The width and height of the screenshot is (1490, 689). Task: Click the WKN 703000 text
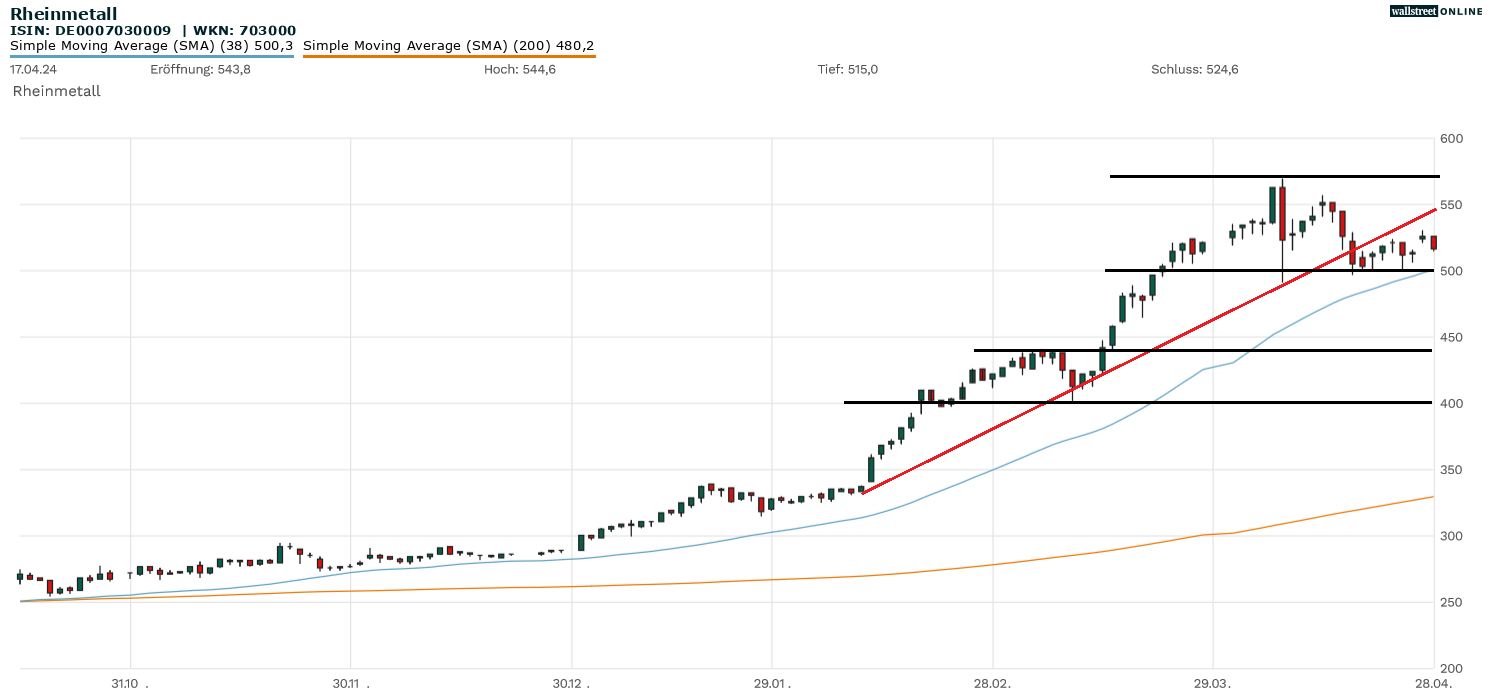pyautogui.click(x=244, y=31)
